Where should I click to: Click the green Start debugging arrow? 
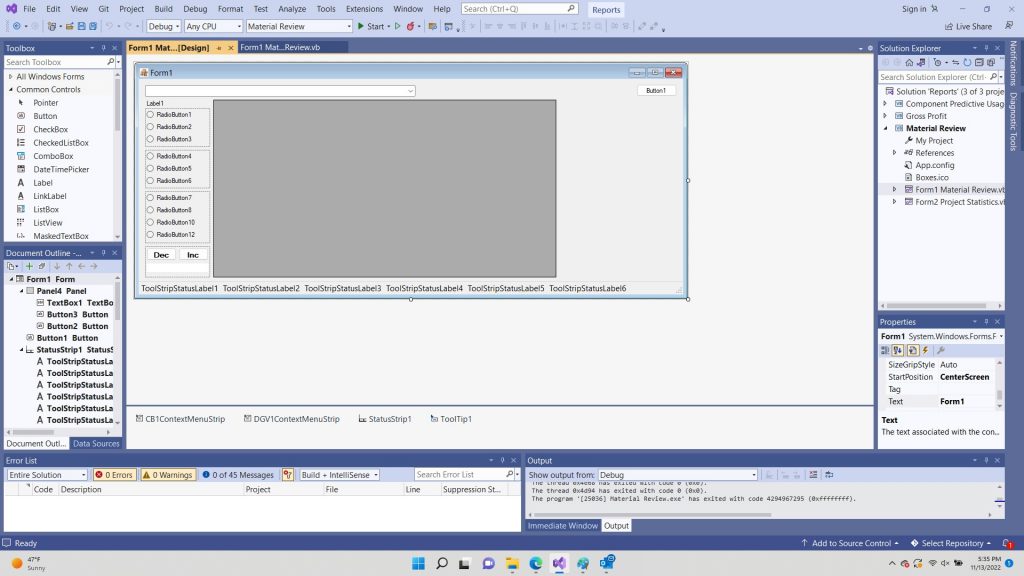click(x=362, y=26)
